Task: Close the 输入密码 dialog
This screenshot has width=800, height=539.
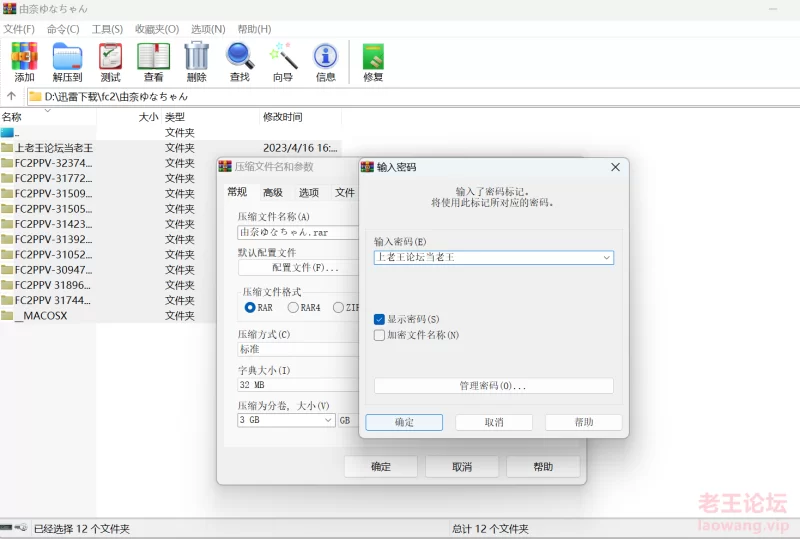Action: point(615,167)
